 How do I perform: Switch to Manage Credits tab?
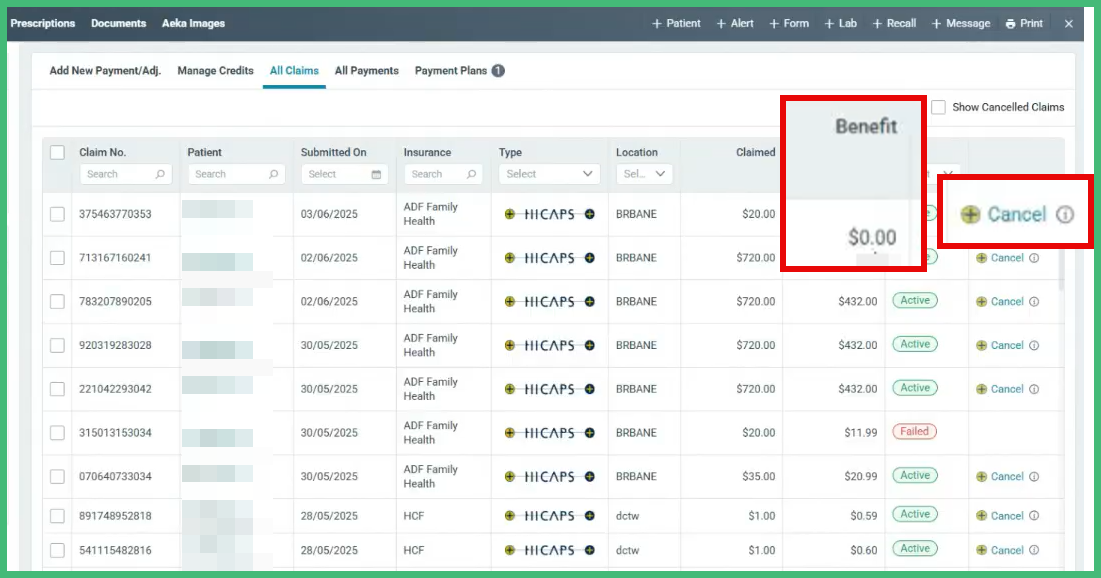215,70
